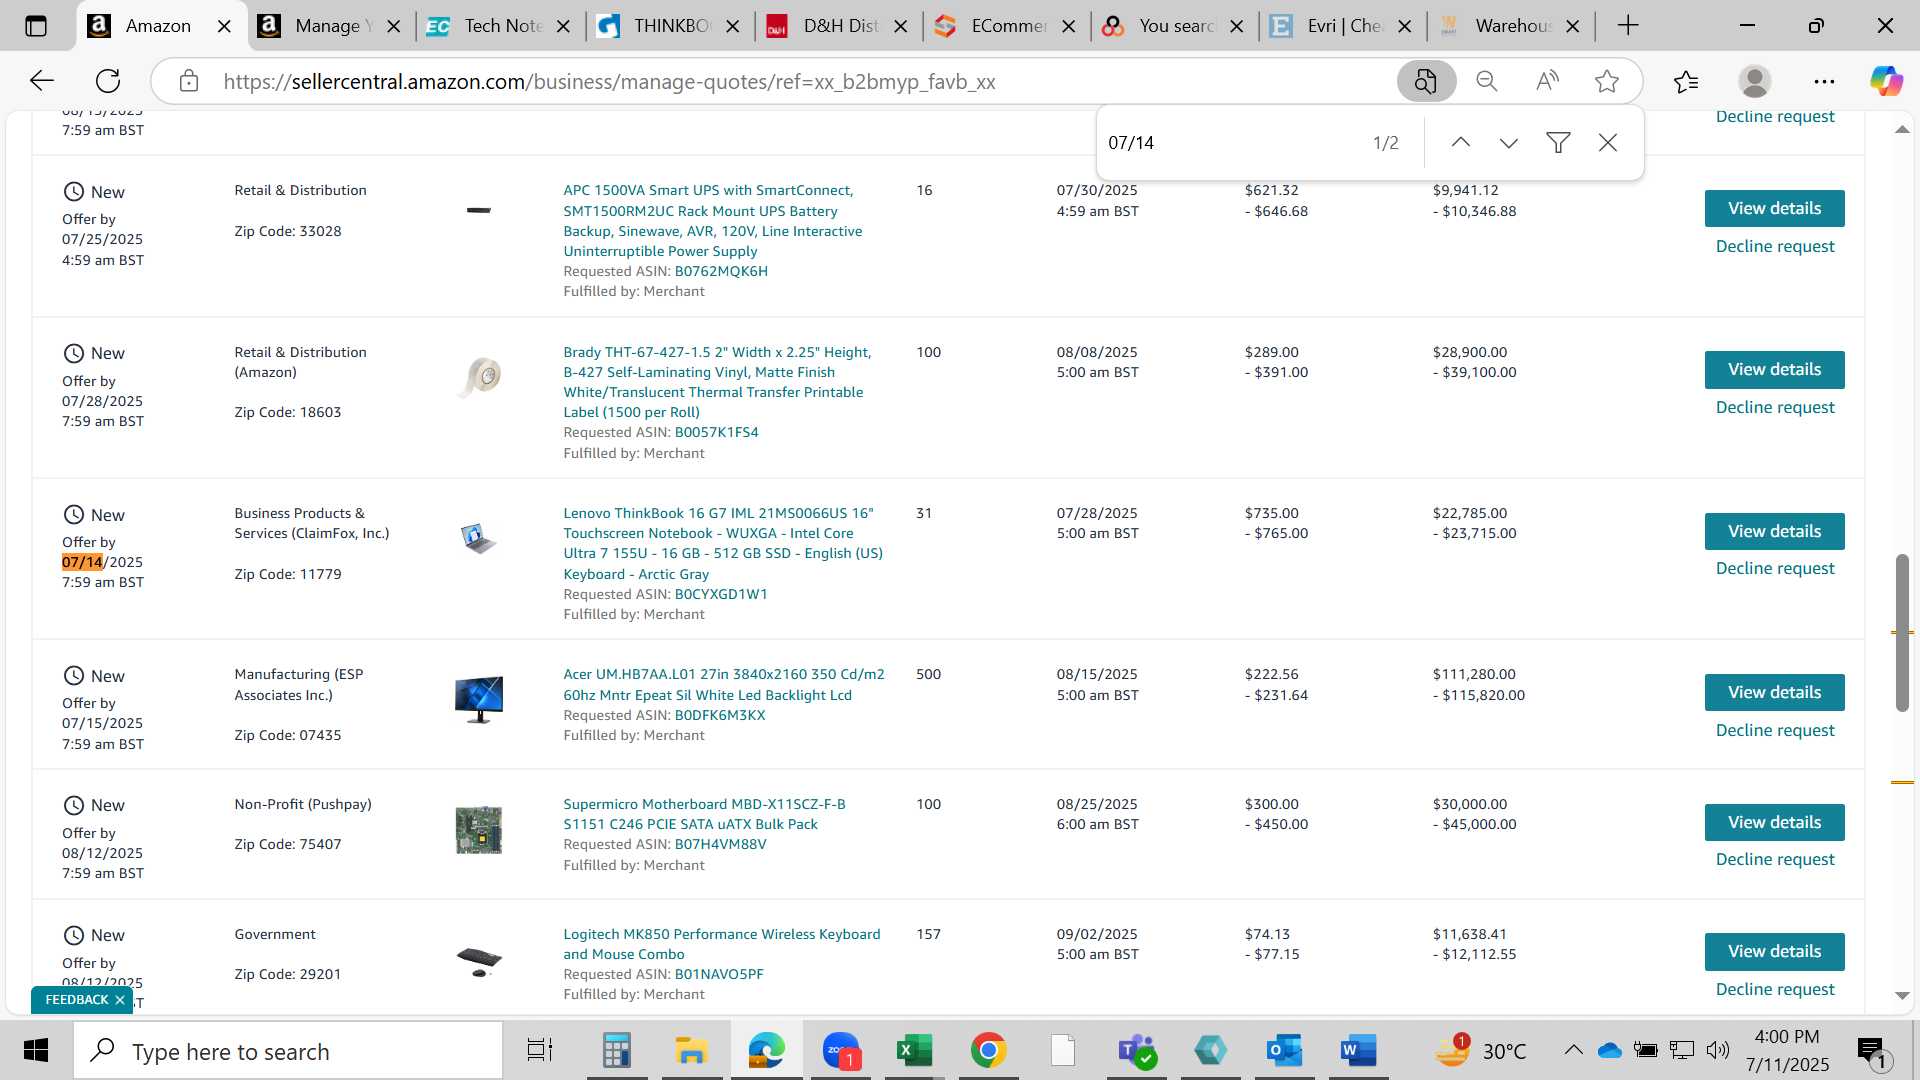The width and height of the screenshot is (1920, 1080).
Task: Open Google Chrome from the taskbar
Action: coord(988,1051)
